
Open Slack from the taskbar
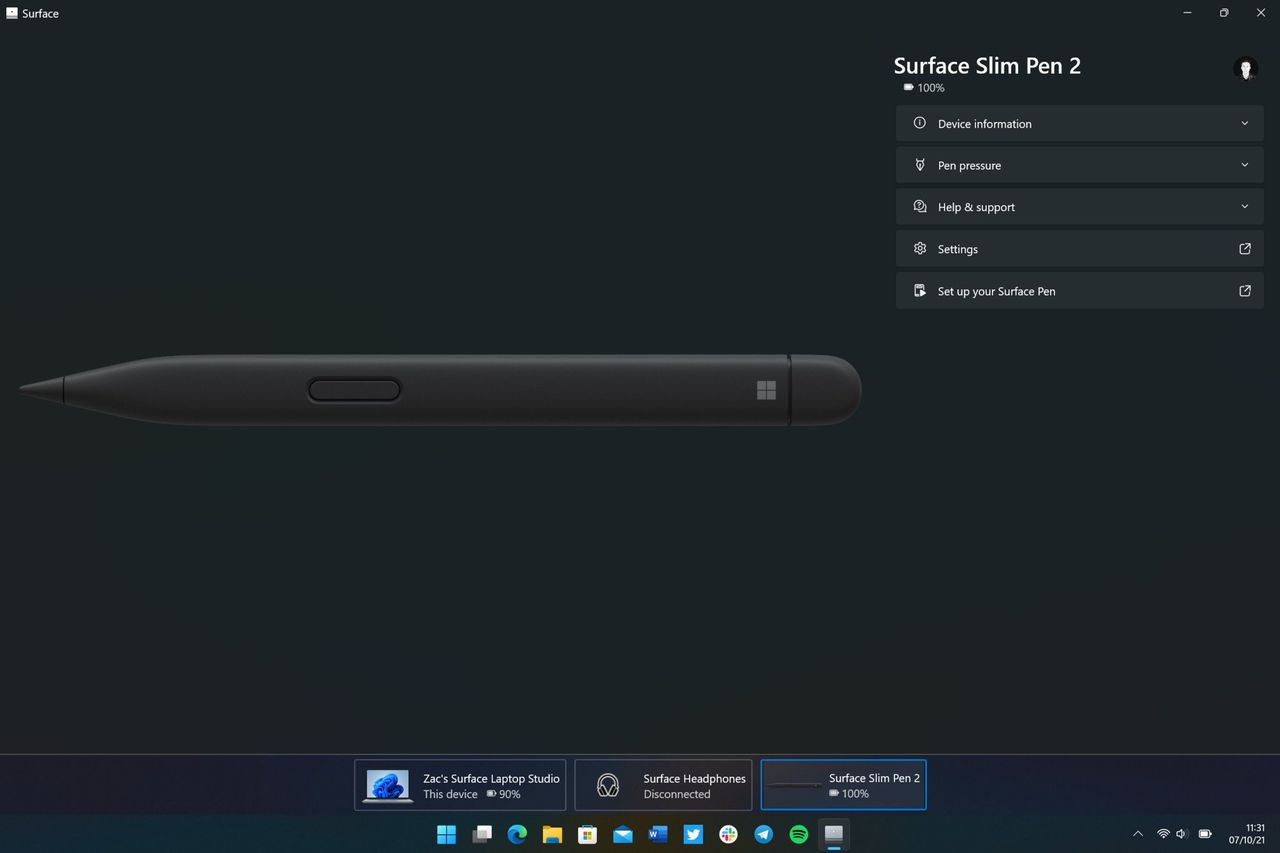pos(728,834)
